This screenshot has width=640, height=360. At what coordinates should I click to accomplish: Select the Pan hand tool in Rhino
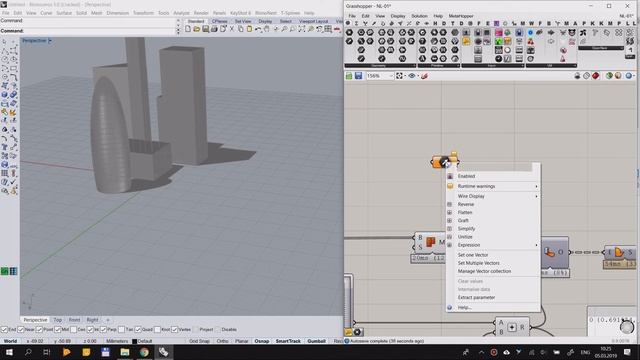[267, 29]
